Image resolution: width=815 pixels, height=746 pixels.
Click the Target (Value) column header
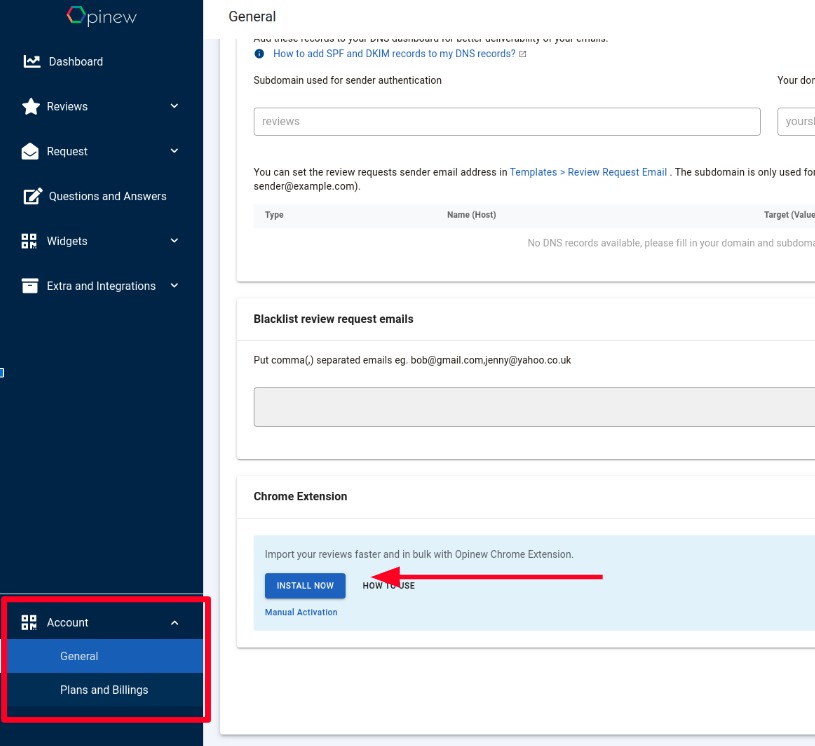coord(790,215)
